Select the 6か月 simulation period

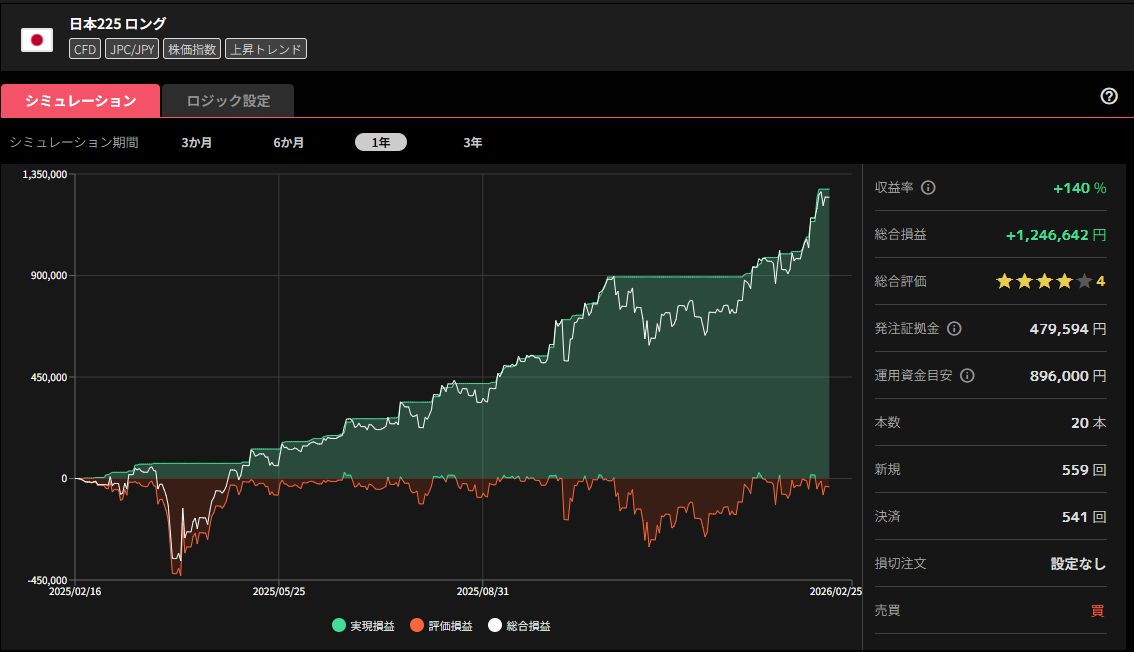pyautogui.click(x=289, y=142)
